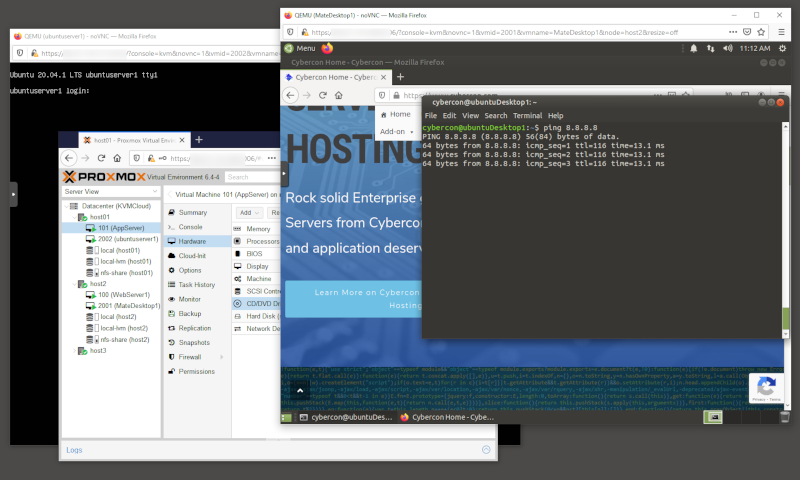The width and height of the screenshot is (800, 480).
Task: Go to home in Proxmox browser toolbar
Action: pyautogui.click(x=117, y=158)
